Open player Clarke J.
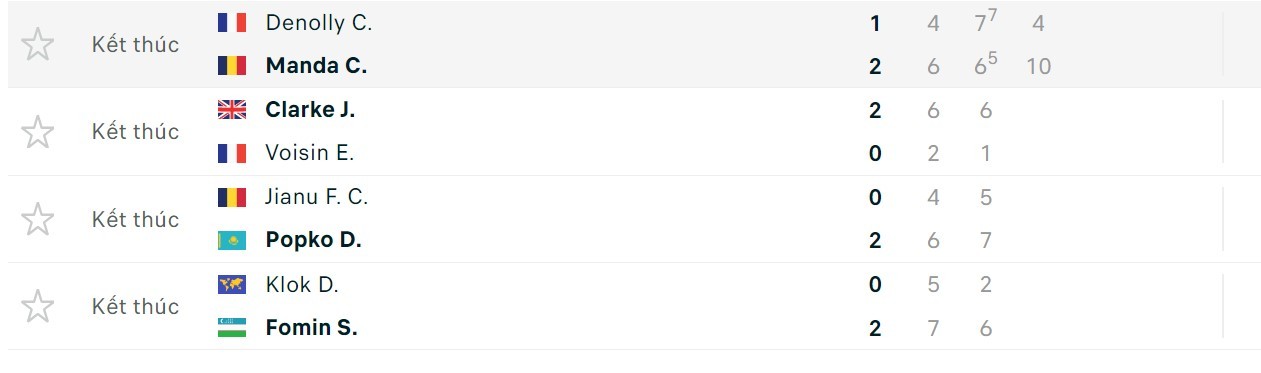The width and height of the screenshot is (1261, 373). tap(310, 110)
